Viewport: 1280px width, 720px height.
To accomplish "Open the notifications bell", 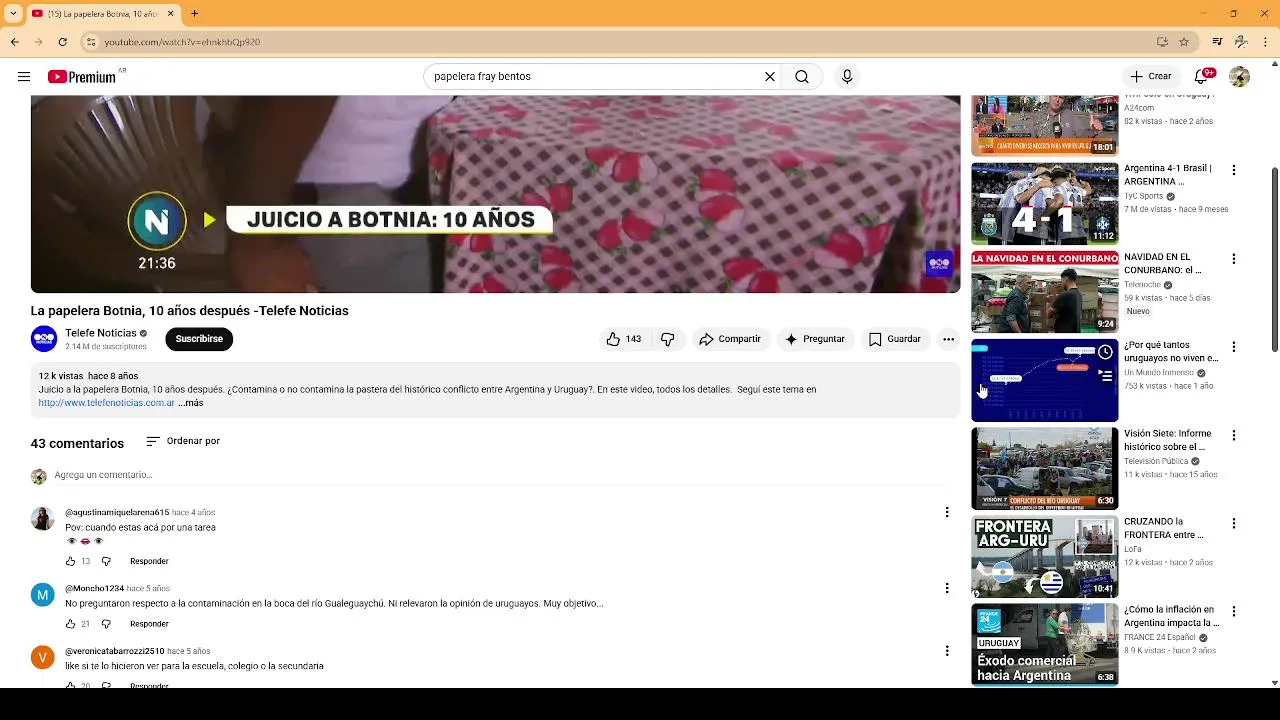I will click(x=1203, y=77).
